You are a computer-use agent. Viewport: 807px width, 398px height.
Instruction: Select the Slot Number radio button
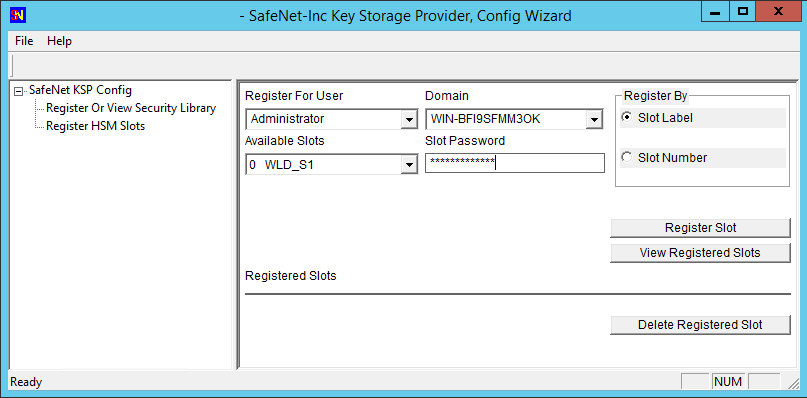pyautogui.click(x=626, y=157)
